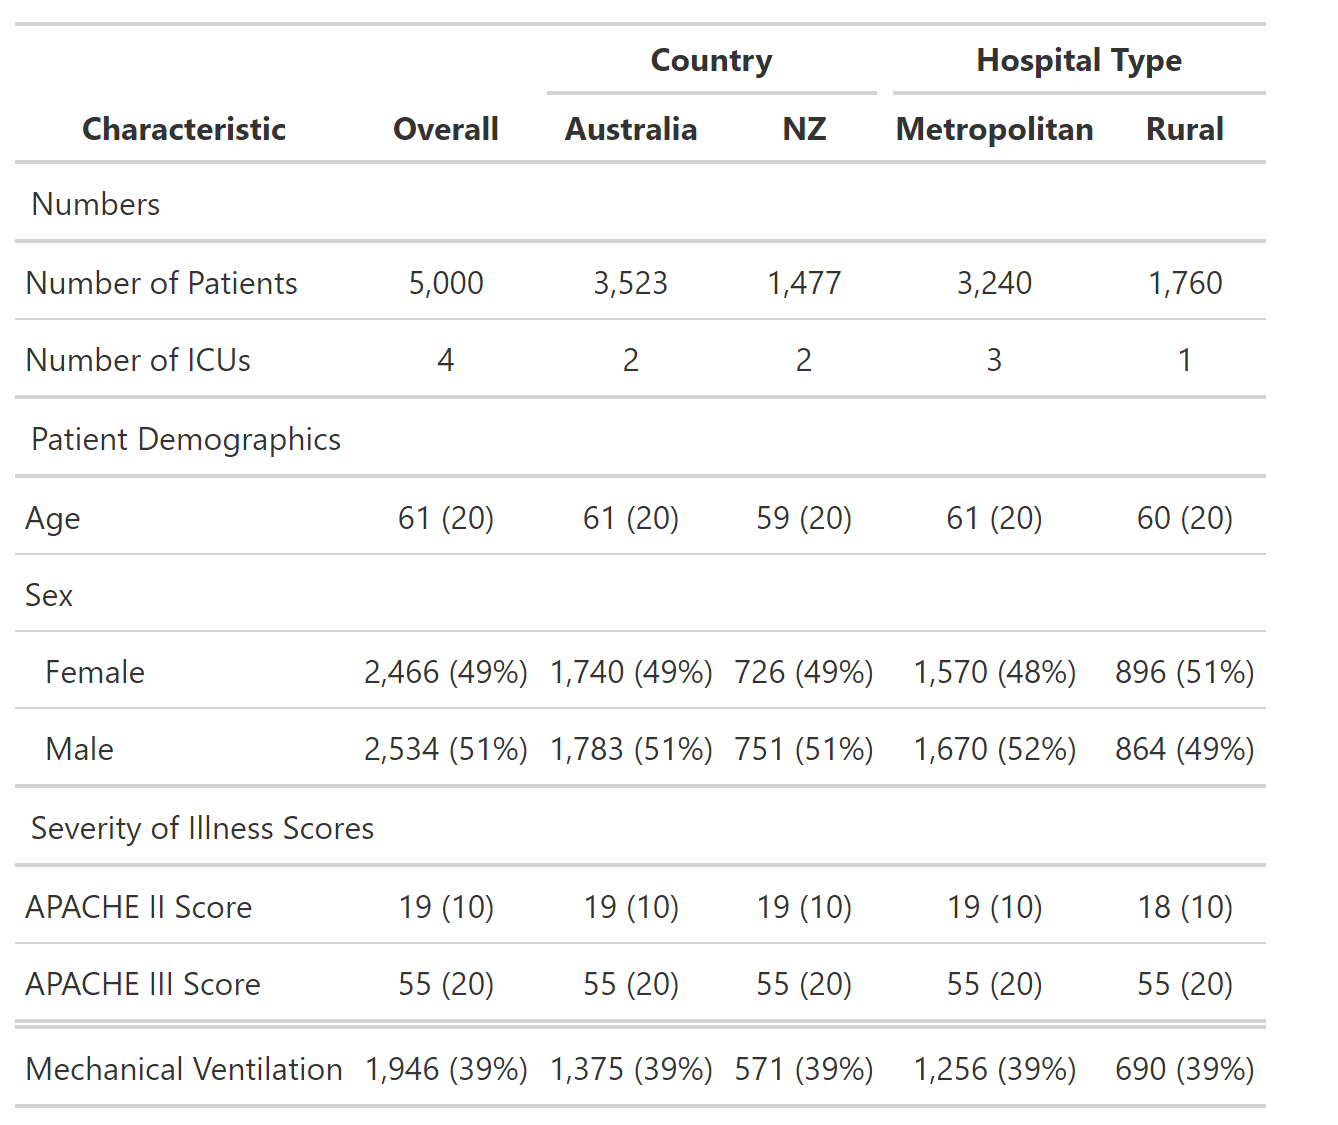The image size is (1338, 1125).
Task: Select the Australia column header
Action: 630,129
